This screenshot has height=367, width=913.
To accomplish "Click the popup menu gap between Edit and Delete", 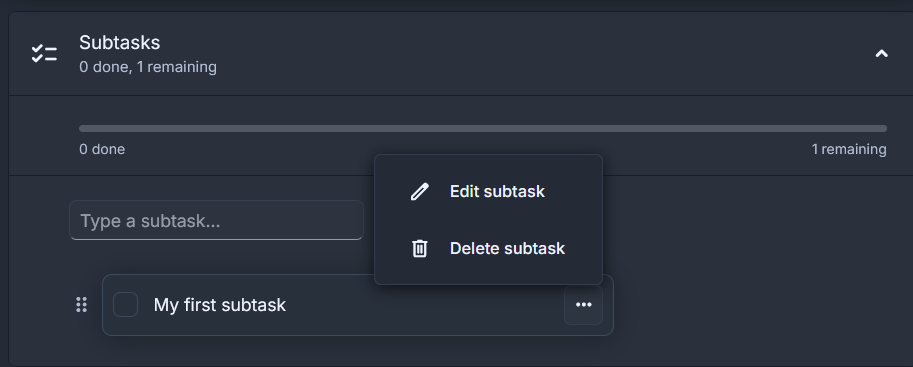I will pyautogui.click(x=488, y=220).
